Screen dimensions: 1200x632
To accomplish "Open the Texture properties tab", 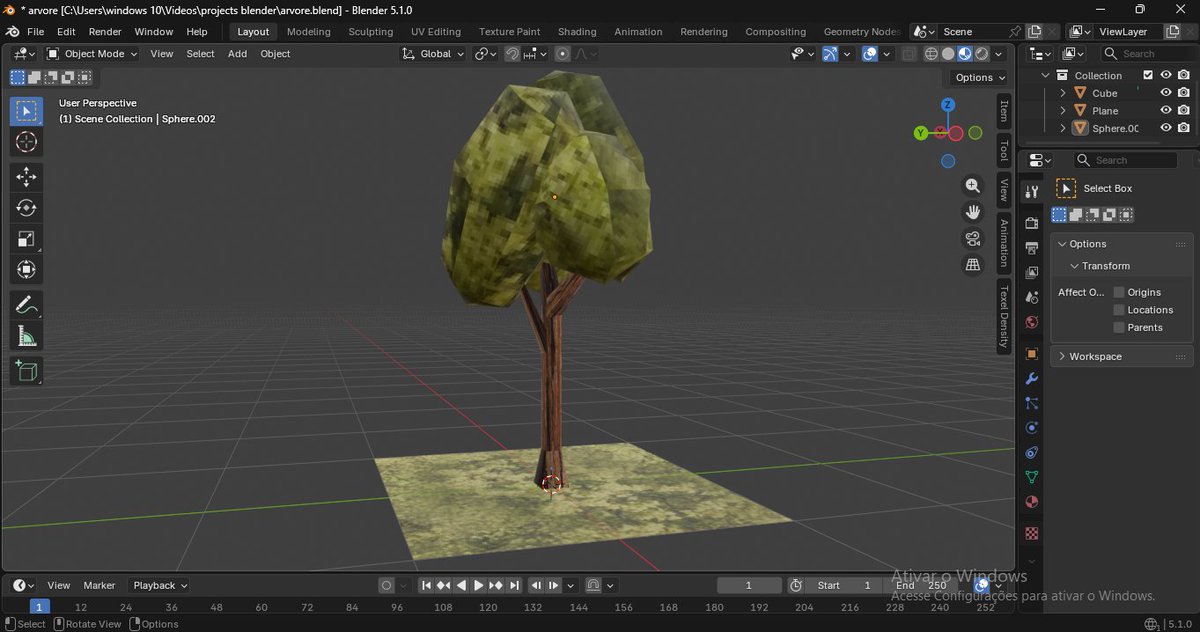I will click(1032, 533).
